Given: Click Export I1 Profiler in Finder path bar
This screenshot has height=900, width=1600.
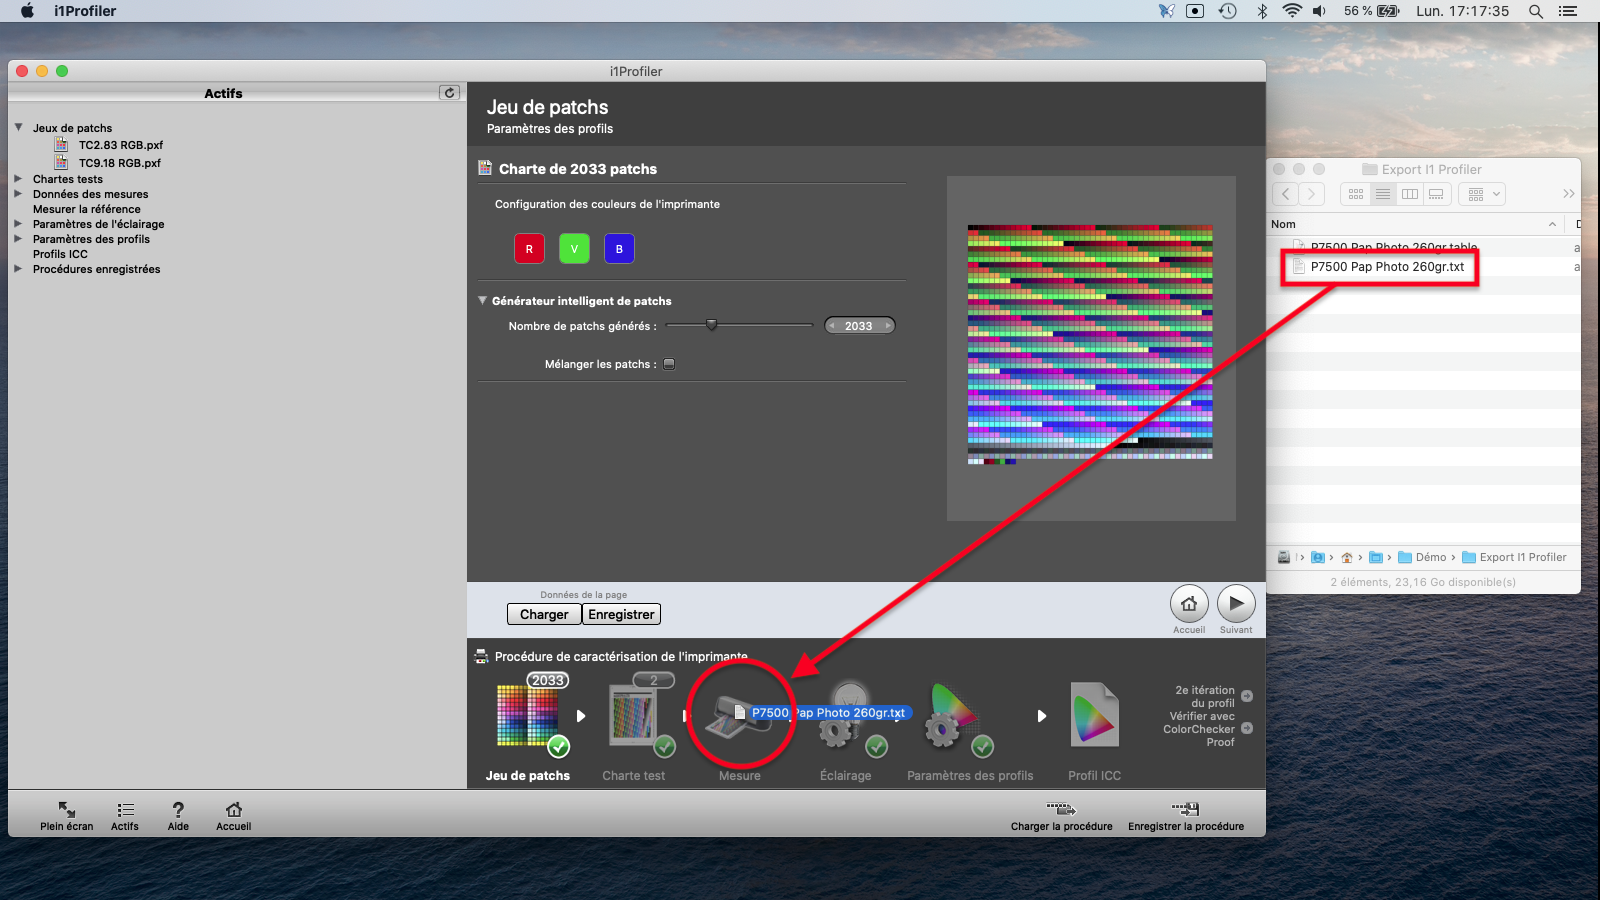Looking at the screenshot, I should (1514, 557).
